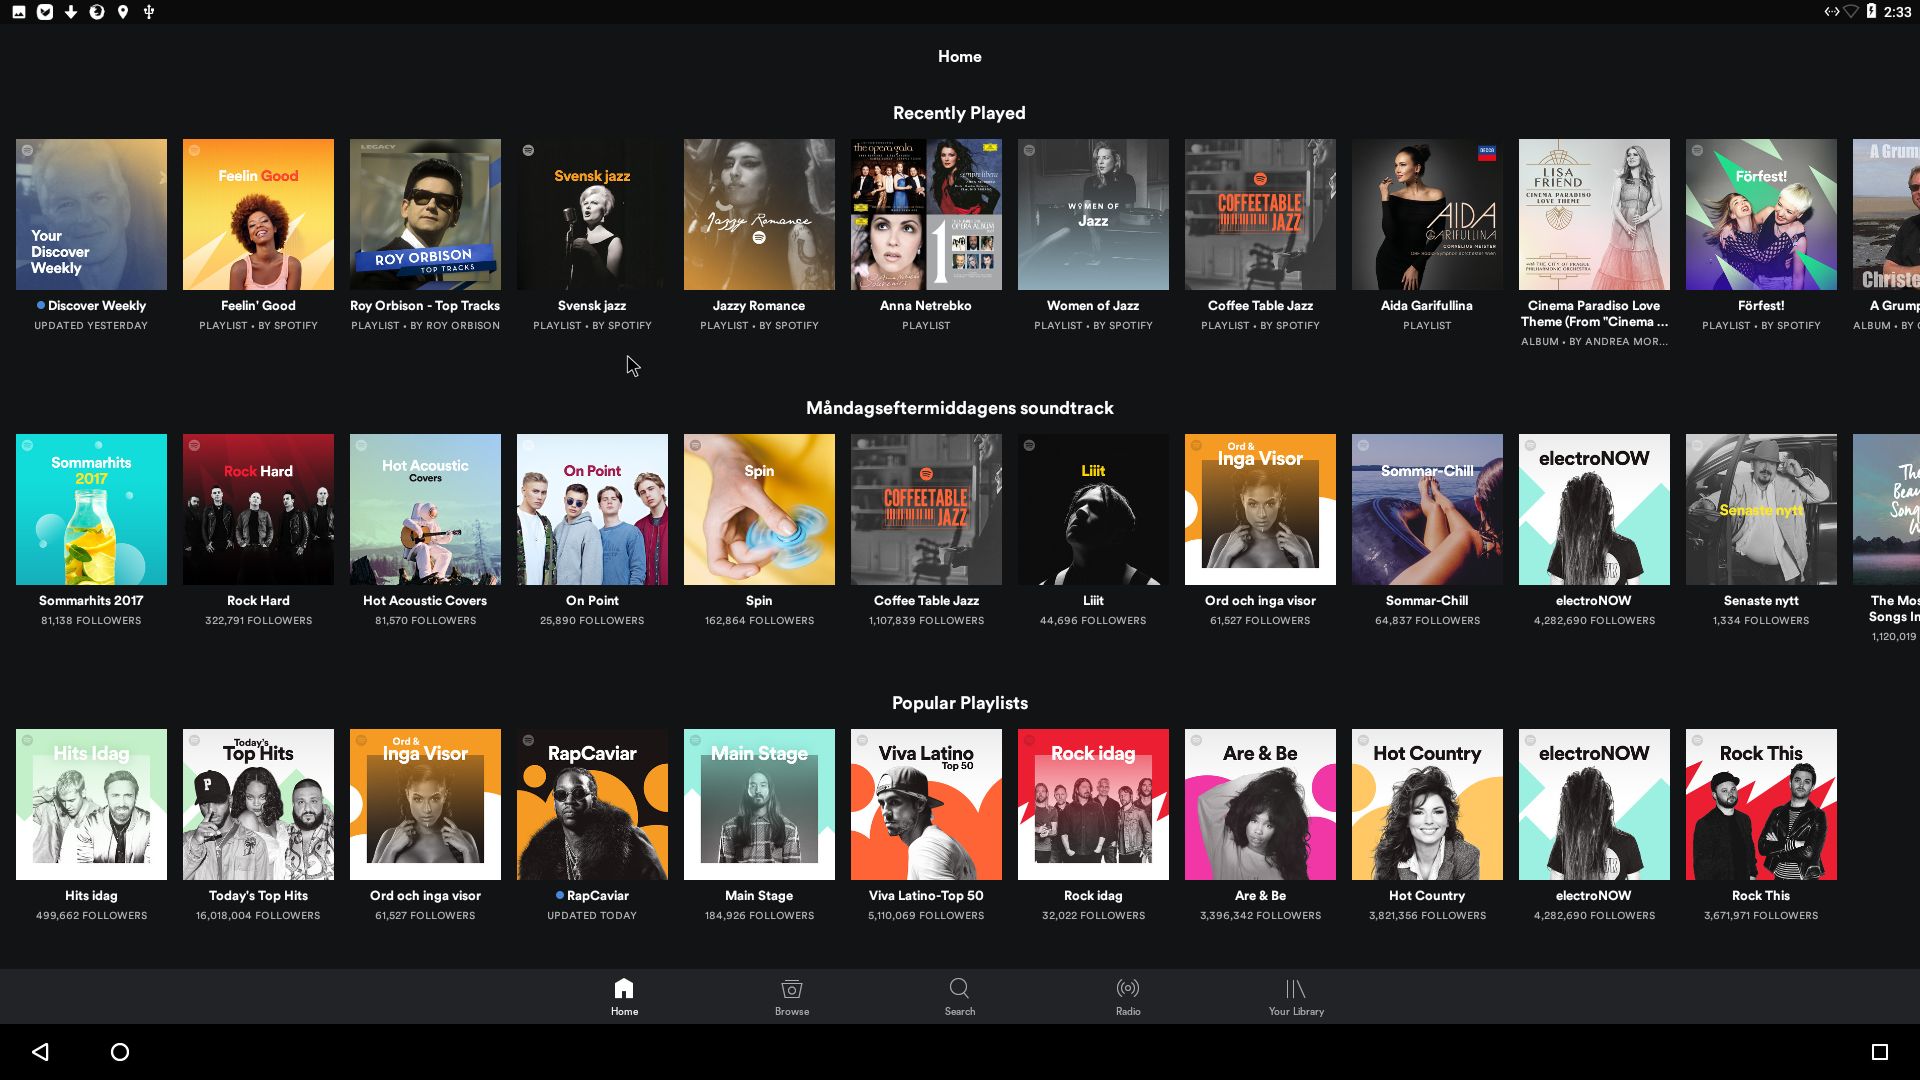The height and width of the screenshot is (1080, 1920).
Task: Select the Home label in bottom bar
Action: [x=624, y=1011]
